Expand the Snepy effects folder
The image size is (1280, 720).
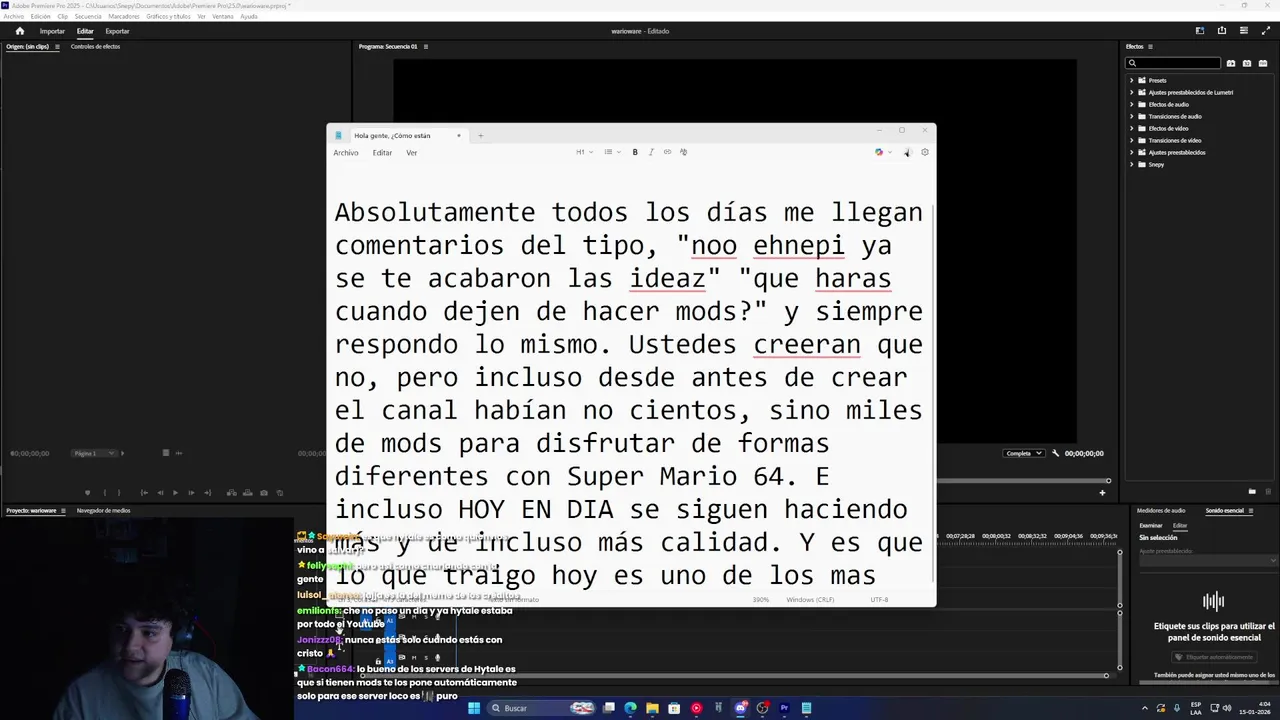(1131, 164)
